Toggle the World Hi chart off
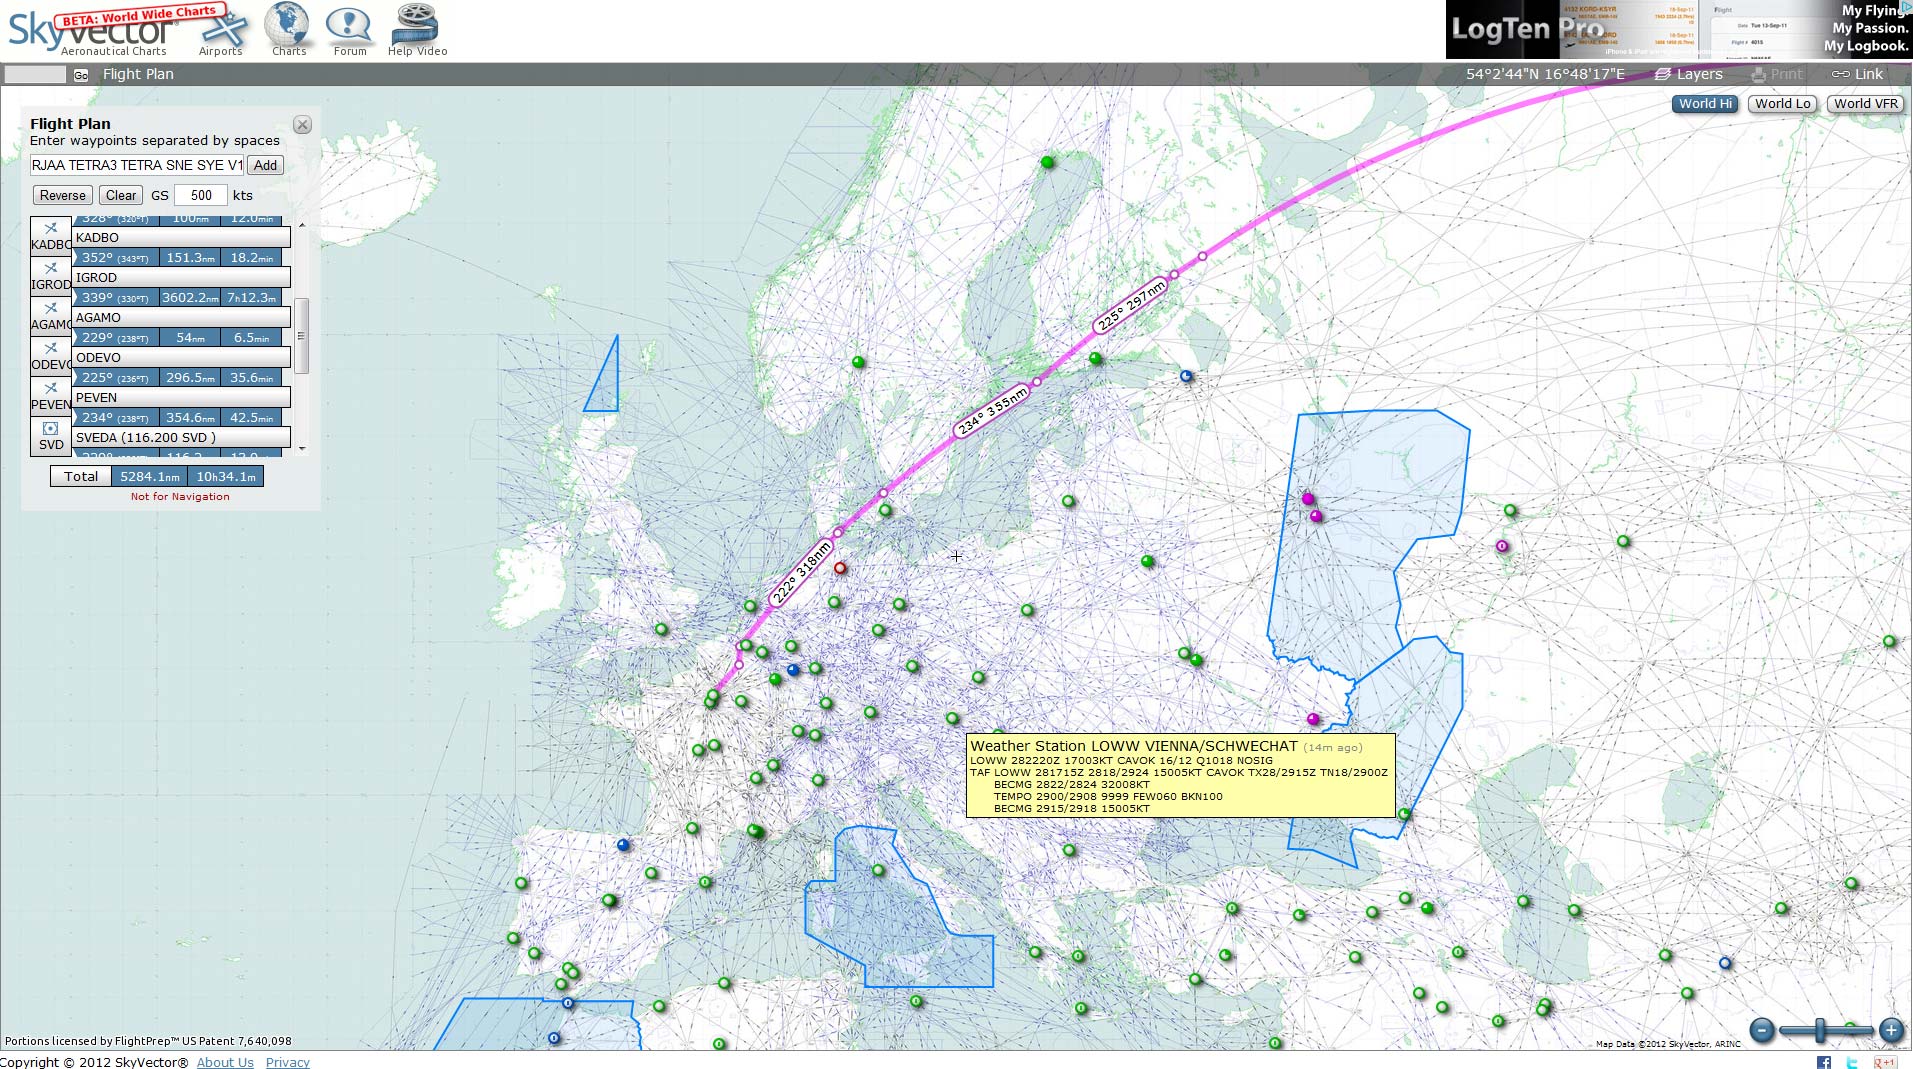The image size is (1913, 1069). [1704, 103]
